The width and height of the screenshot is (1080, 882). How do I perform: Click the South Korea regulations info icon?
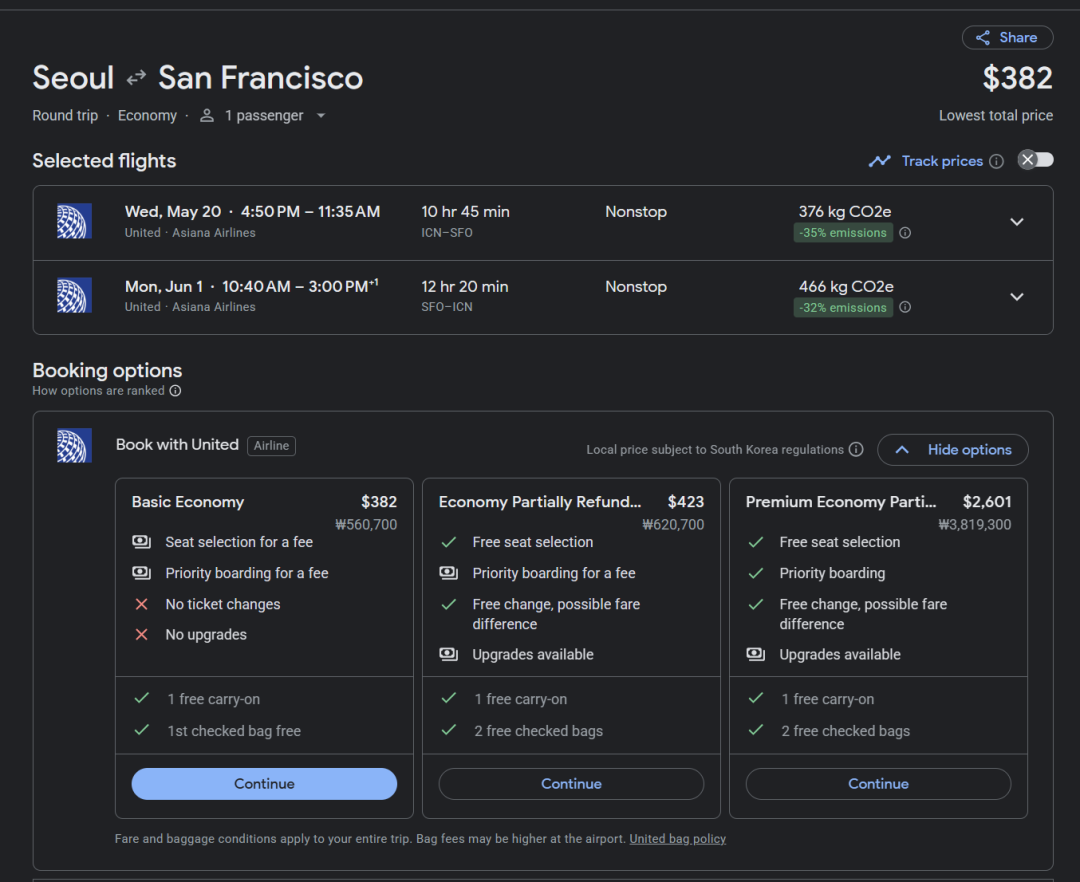point(856,450)
